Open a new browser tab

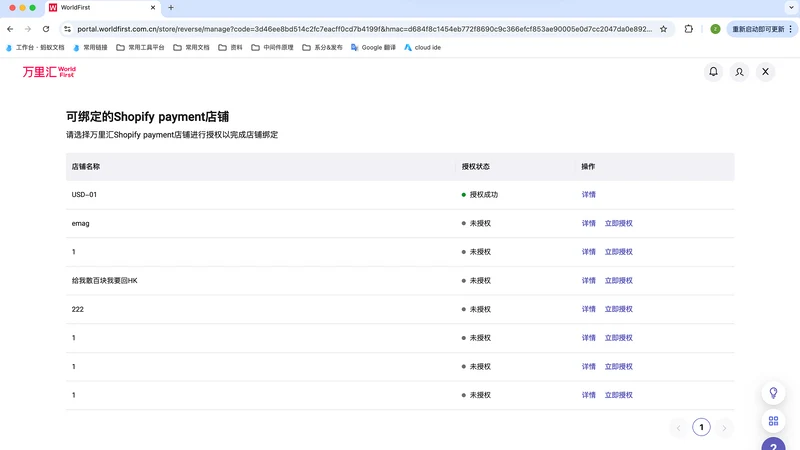171,8
